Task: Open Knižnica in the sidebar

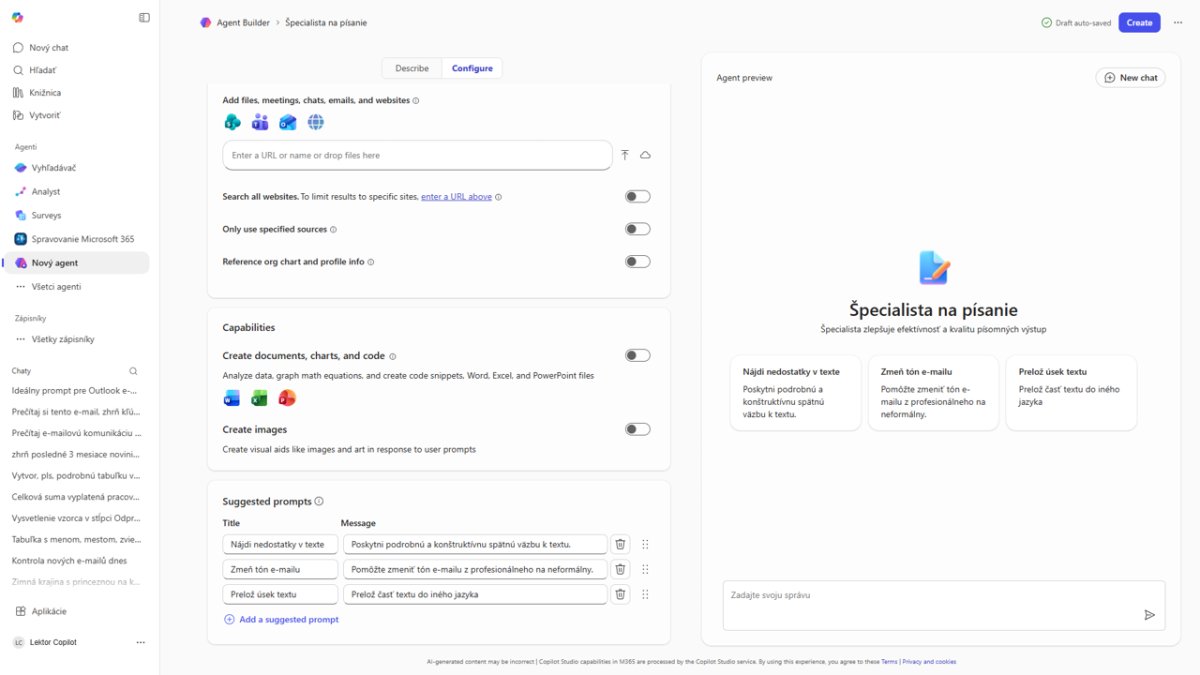Action: (45, 93)
